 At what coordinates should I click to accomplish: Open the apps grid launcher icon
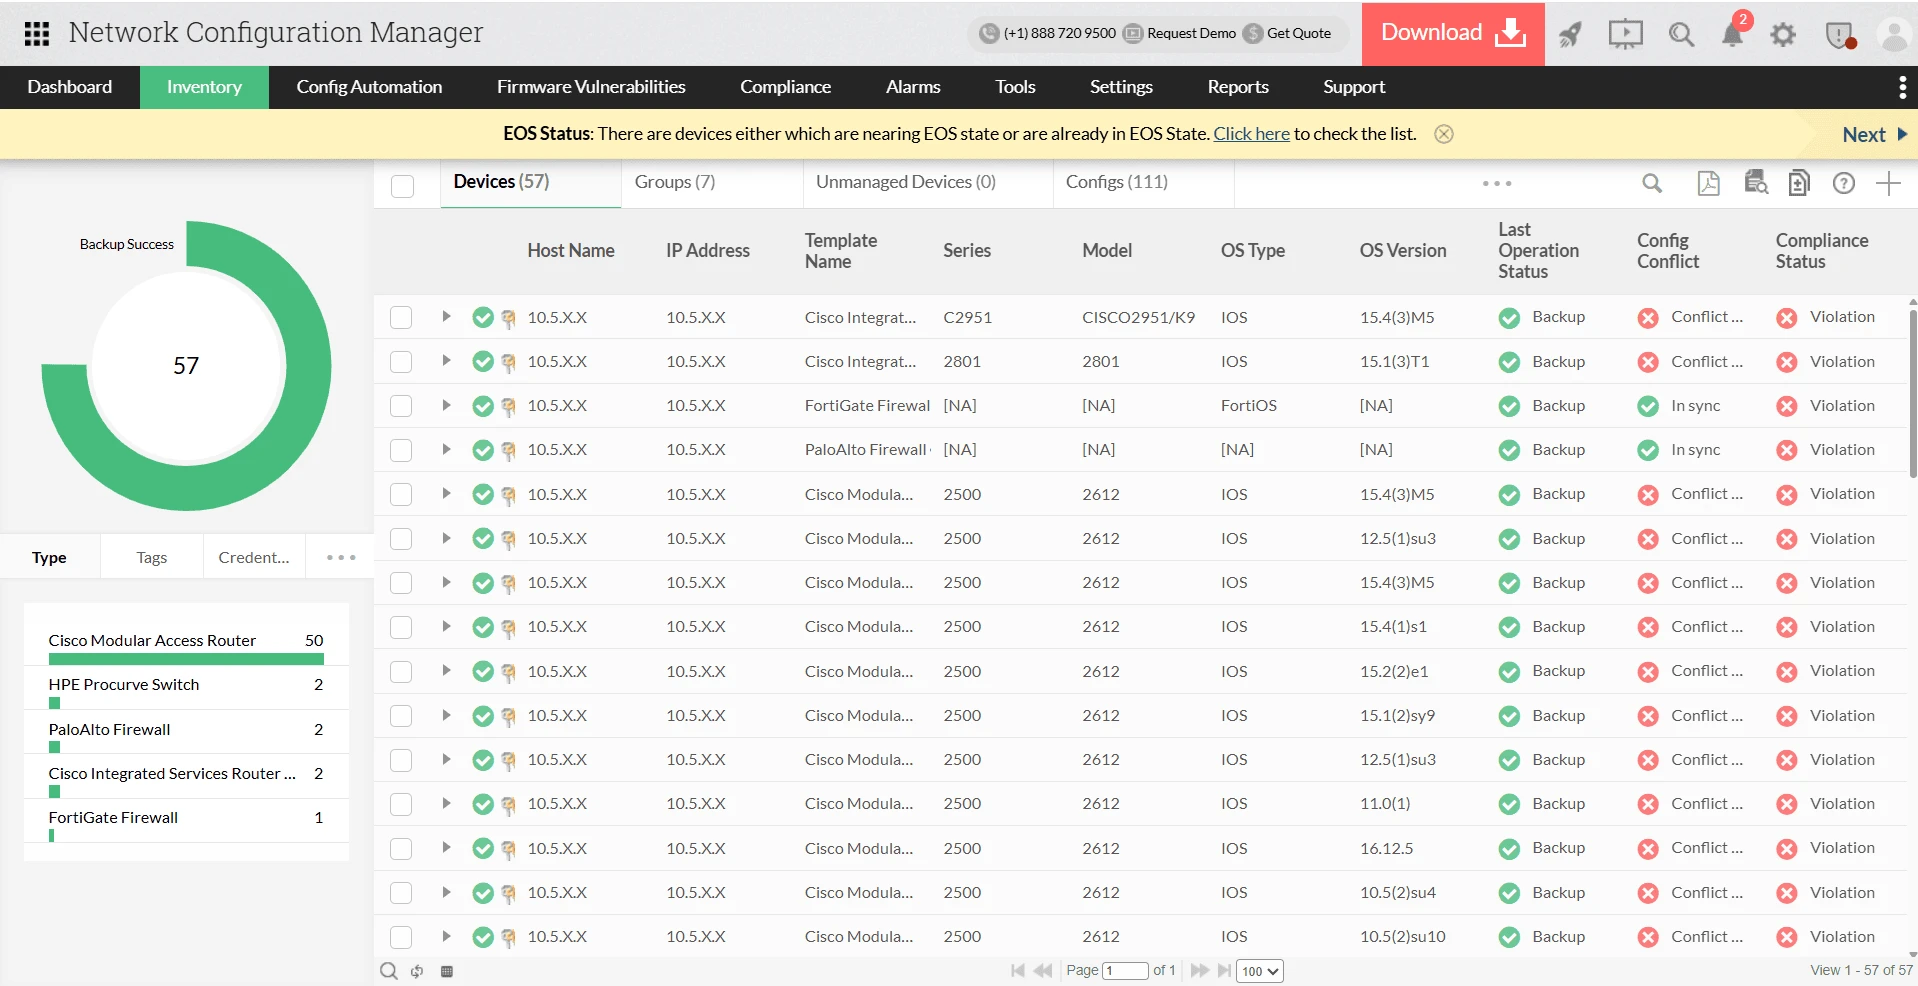coord(37,34)
